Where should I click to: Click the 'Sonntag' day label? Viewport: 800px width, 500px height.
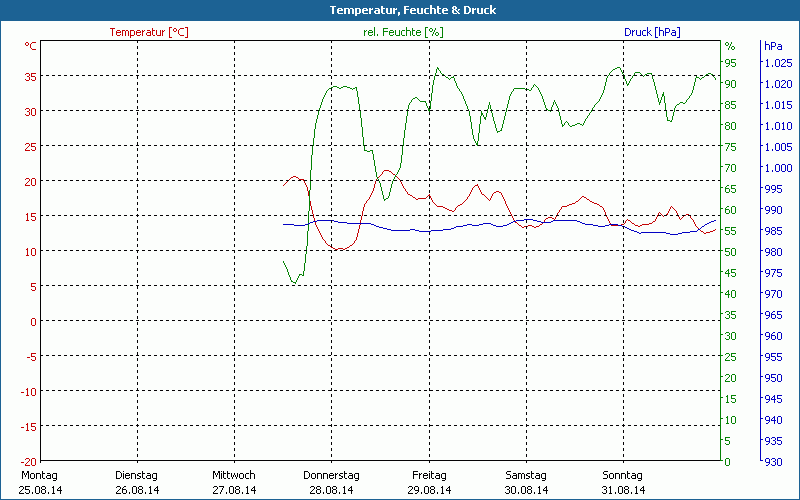click(x=622, y=475)
